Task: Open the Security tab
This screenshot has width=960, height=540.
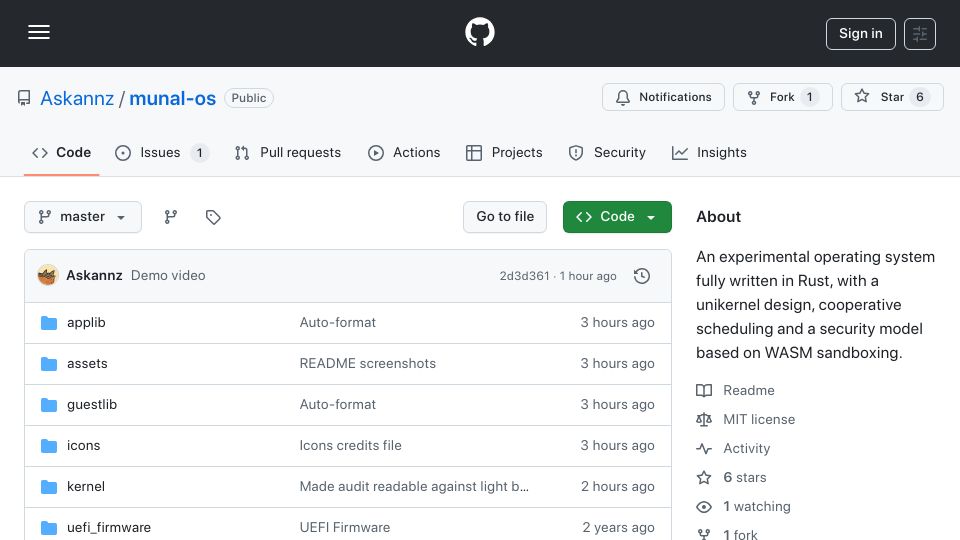Action: (607, 152)
